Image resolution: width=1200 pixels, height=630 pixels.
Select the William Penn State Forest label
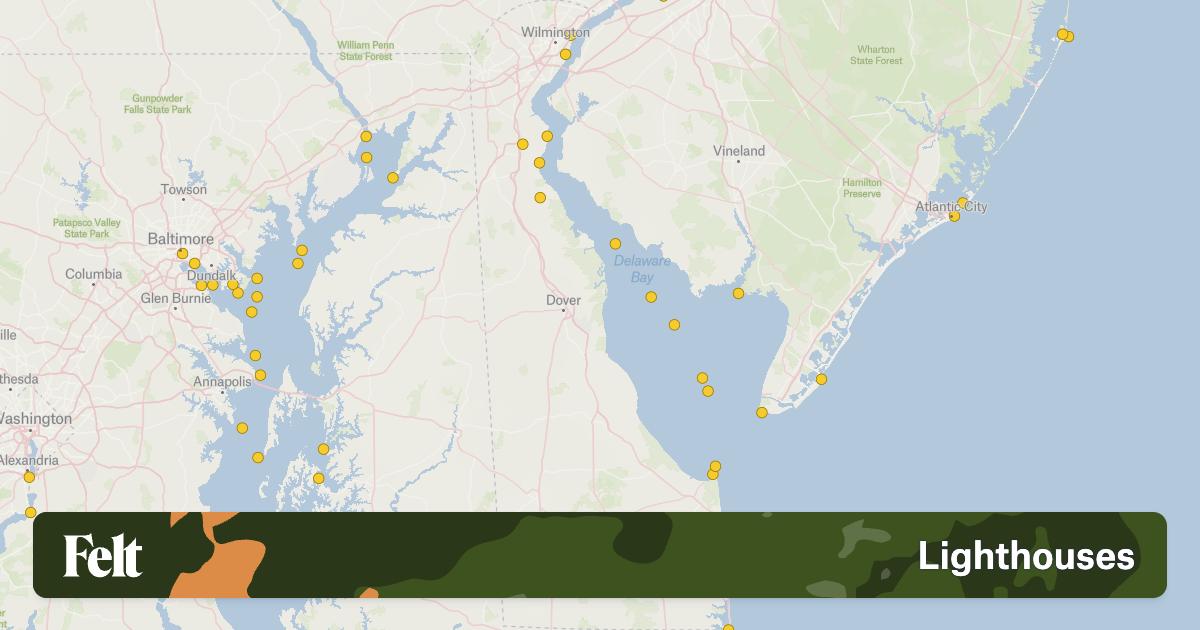[366, 49]
